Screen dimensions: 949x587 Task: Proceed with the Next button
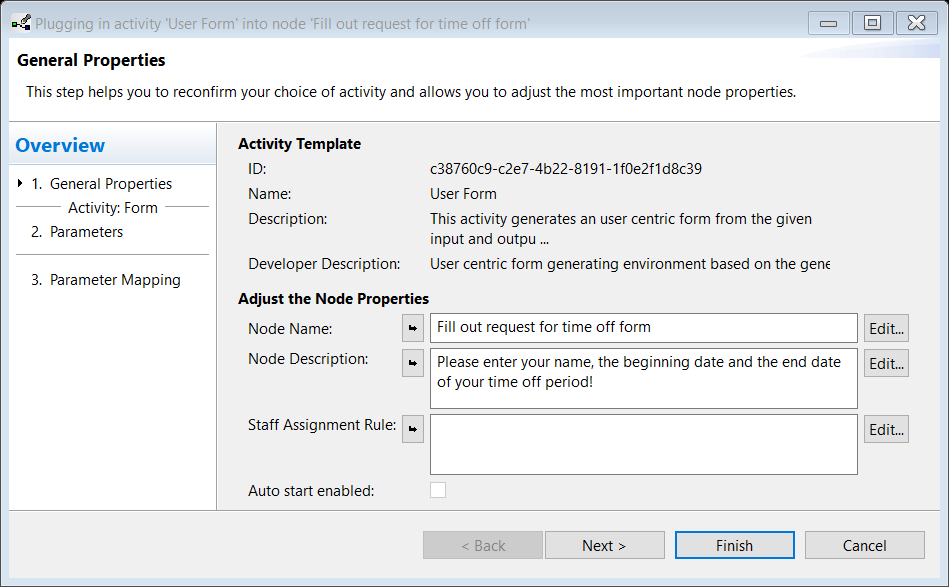605,545
